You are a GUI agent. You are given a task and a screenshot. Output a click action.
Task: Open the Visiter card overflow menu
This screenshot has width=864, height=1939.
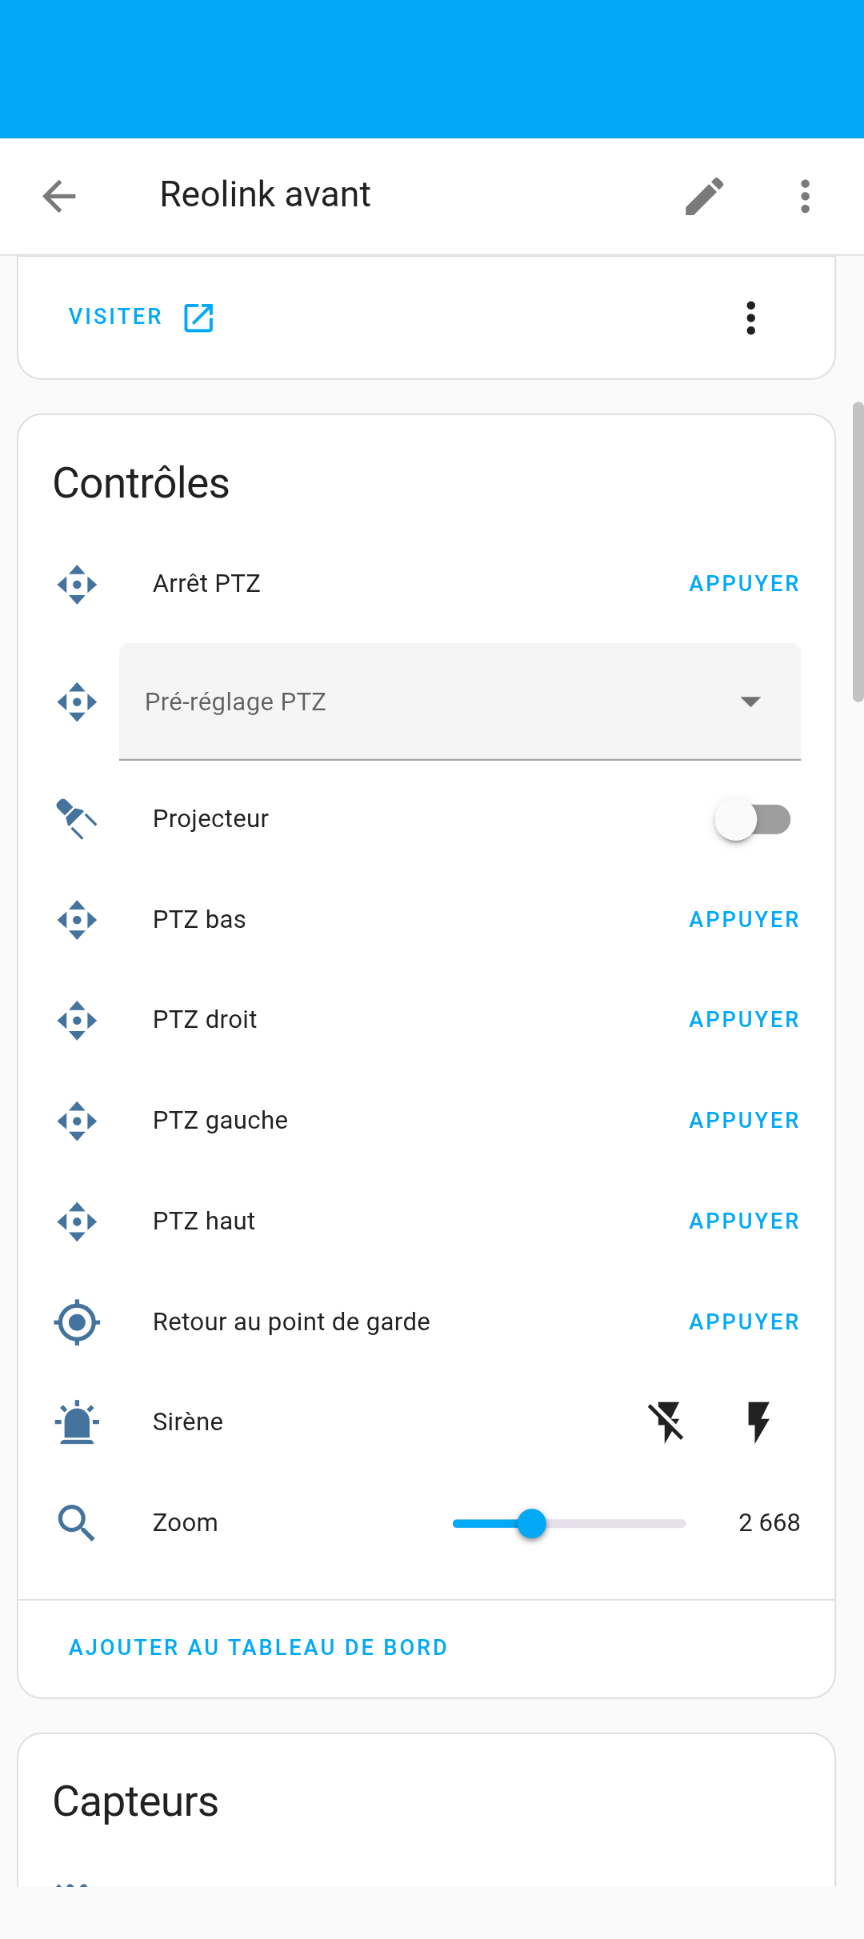(750, 318)
